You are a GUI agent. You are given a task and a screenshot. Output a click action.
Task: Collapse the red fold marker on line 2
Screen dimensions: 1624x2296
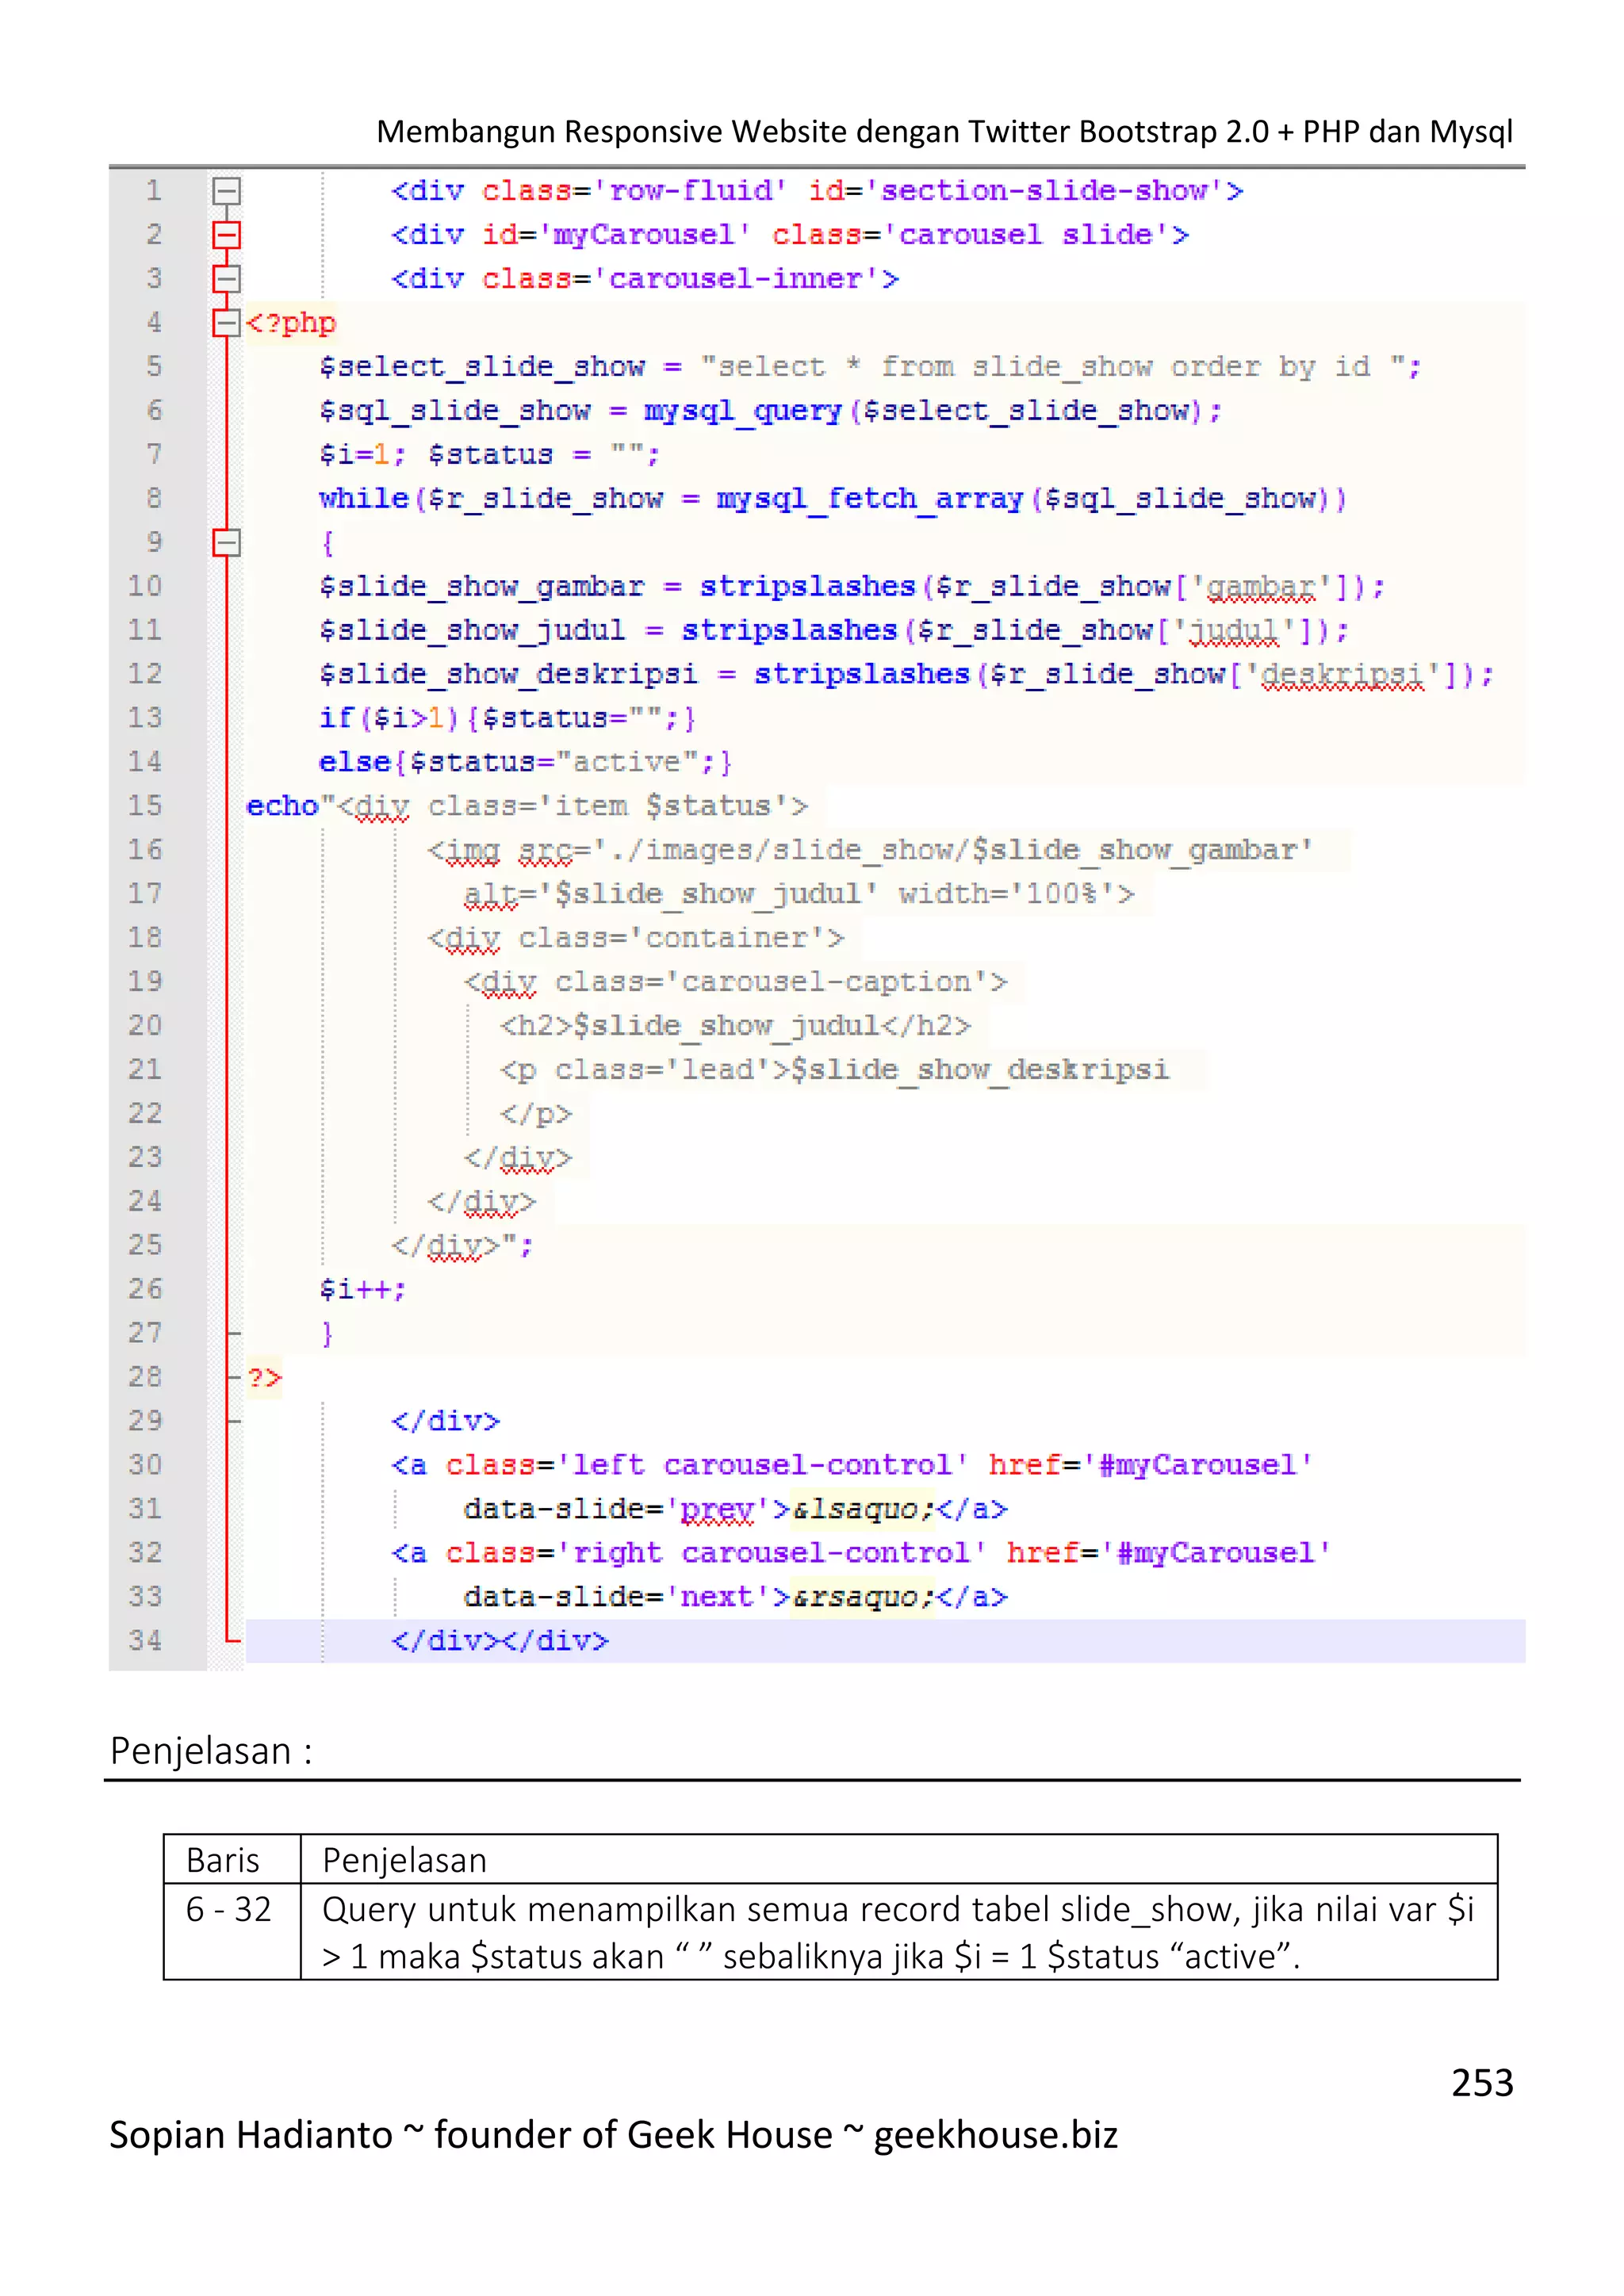tap(227, 235)
